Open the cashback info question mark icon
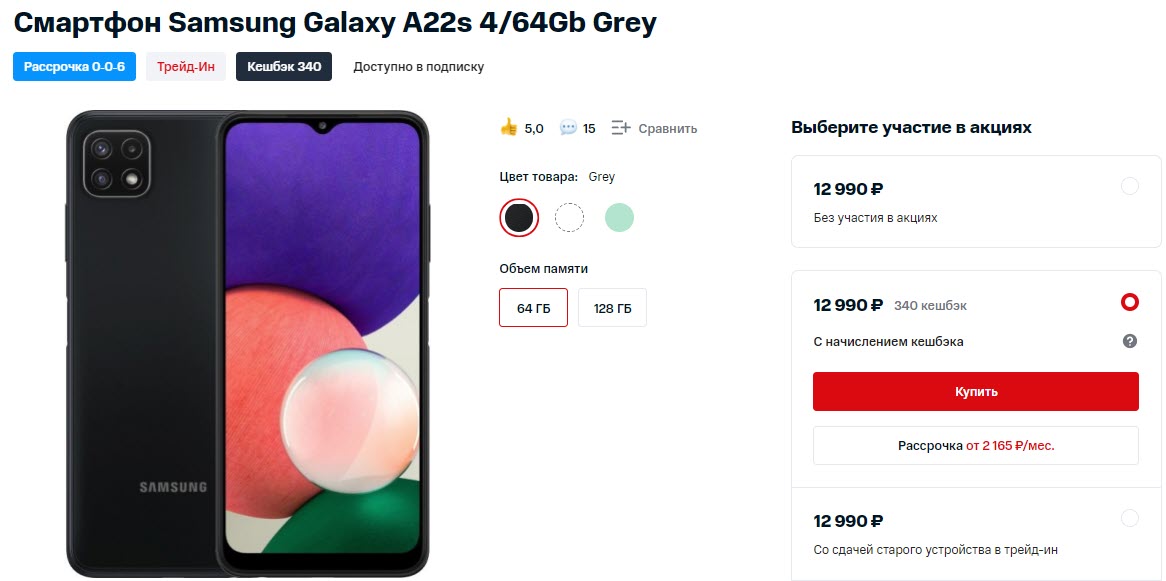 1129,340
